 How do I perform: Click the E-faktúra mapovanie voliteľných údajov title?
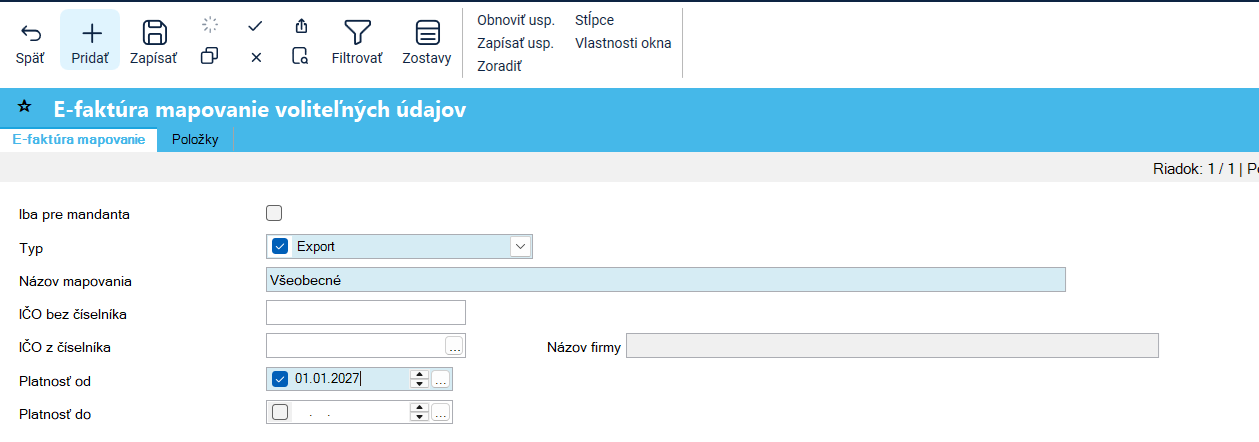click(x=260, y=109)
